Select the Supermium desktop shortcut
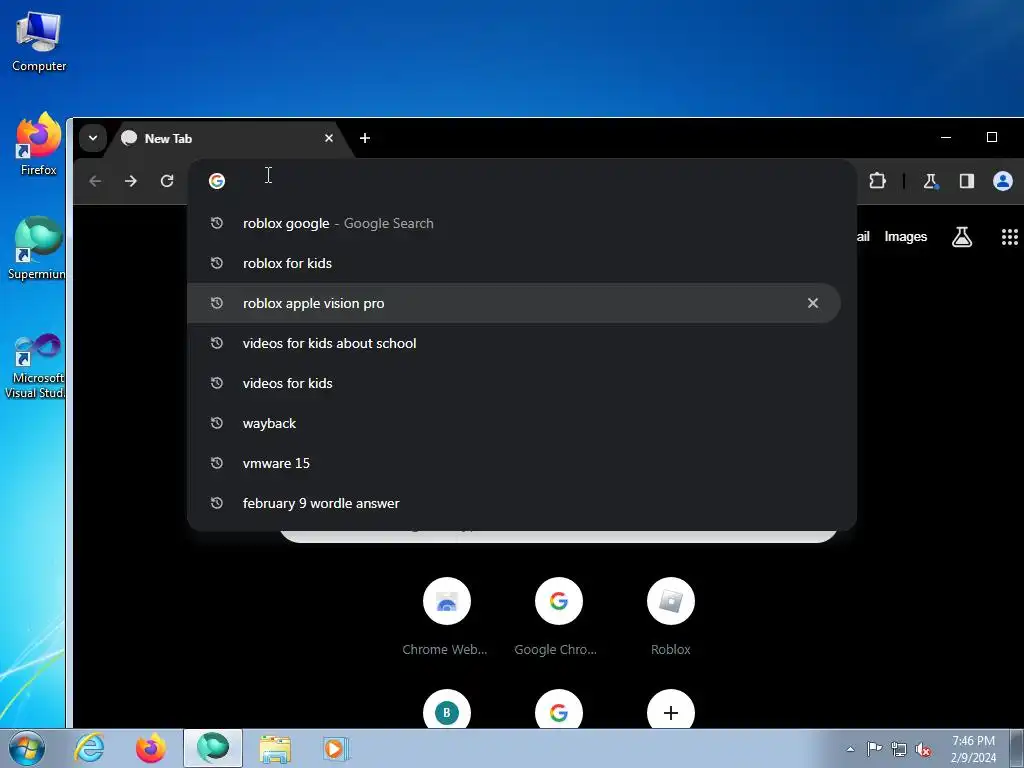The height and width of the screenshot is (768, 1024). (x=37, y=249)
